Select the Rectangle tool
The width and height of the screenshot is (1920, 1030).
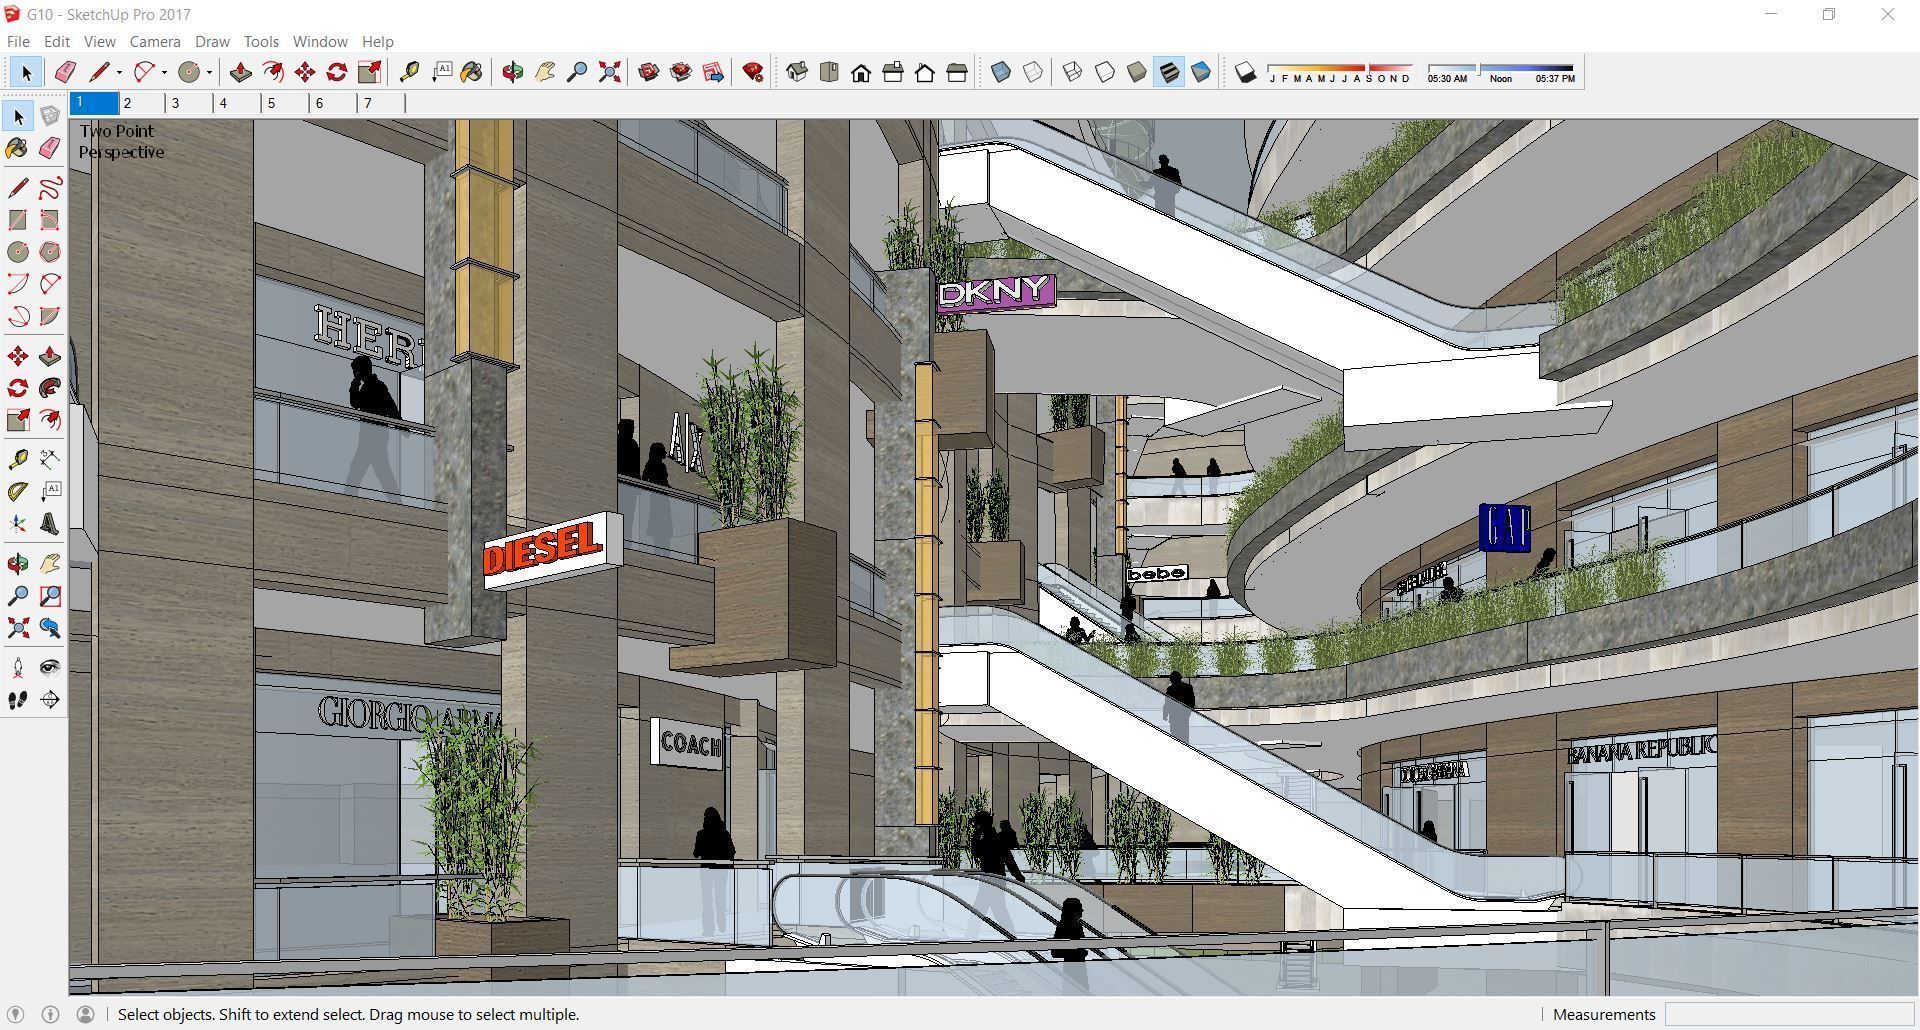pos(18,220)
